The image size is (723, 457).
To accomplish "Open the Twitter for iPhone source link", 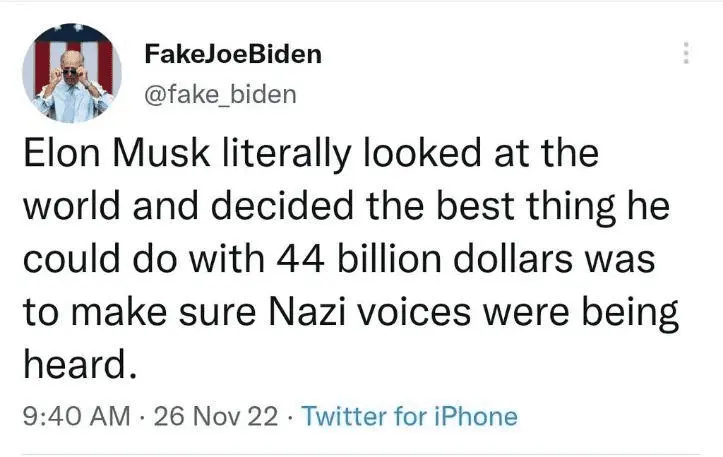I will (409, 416).
